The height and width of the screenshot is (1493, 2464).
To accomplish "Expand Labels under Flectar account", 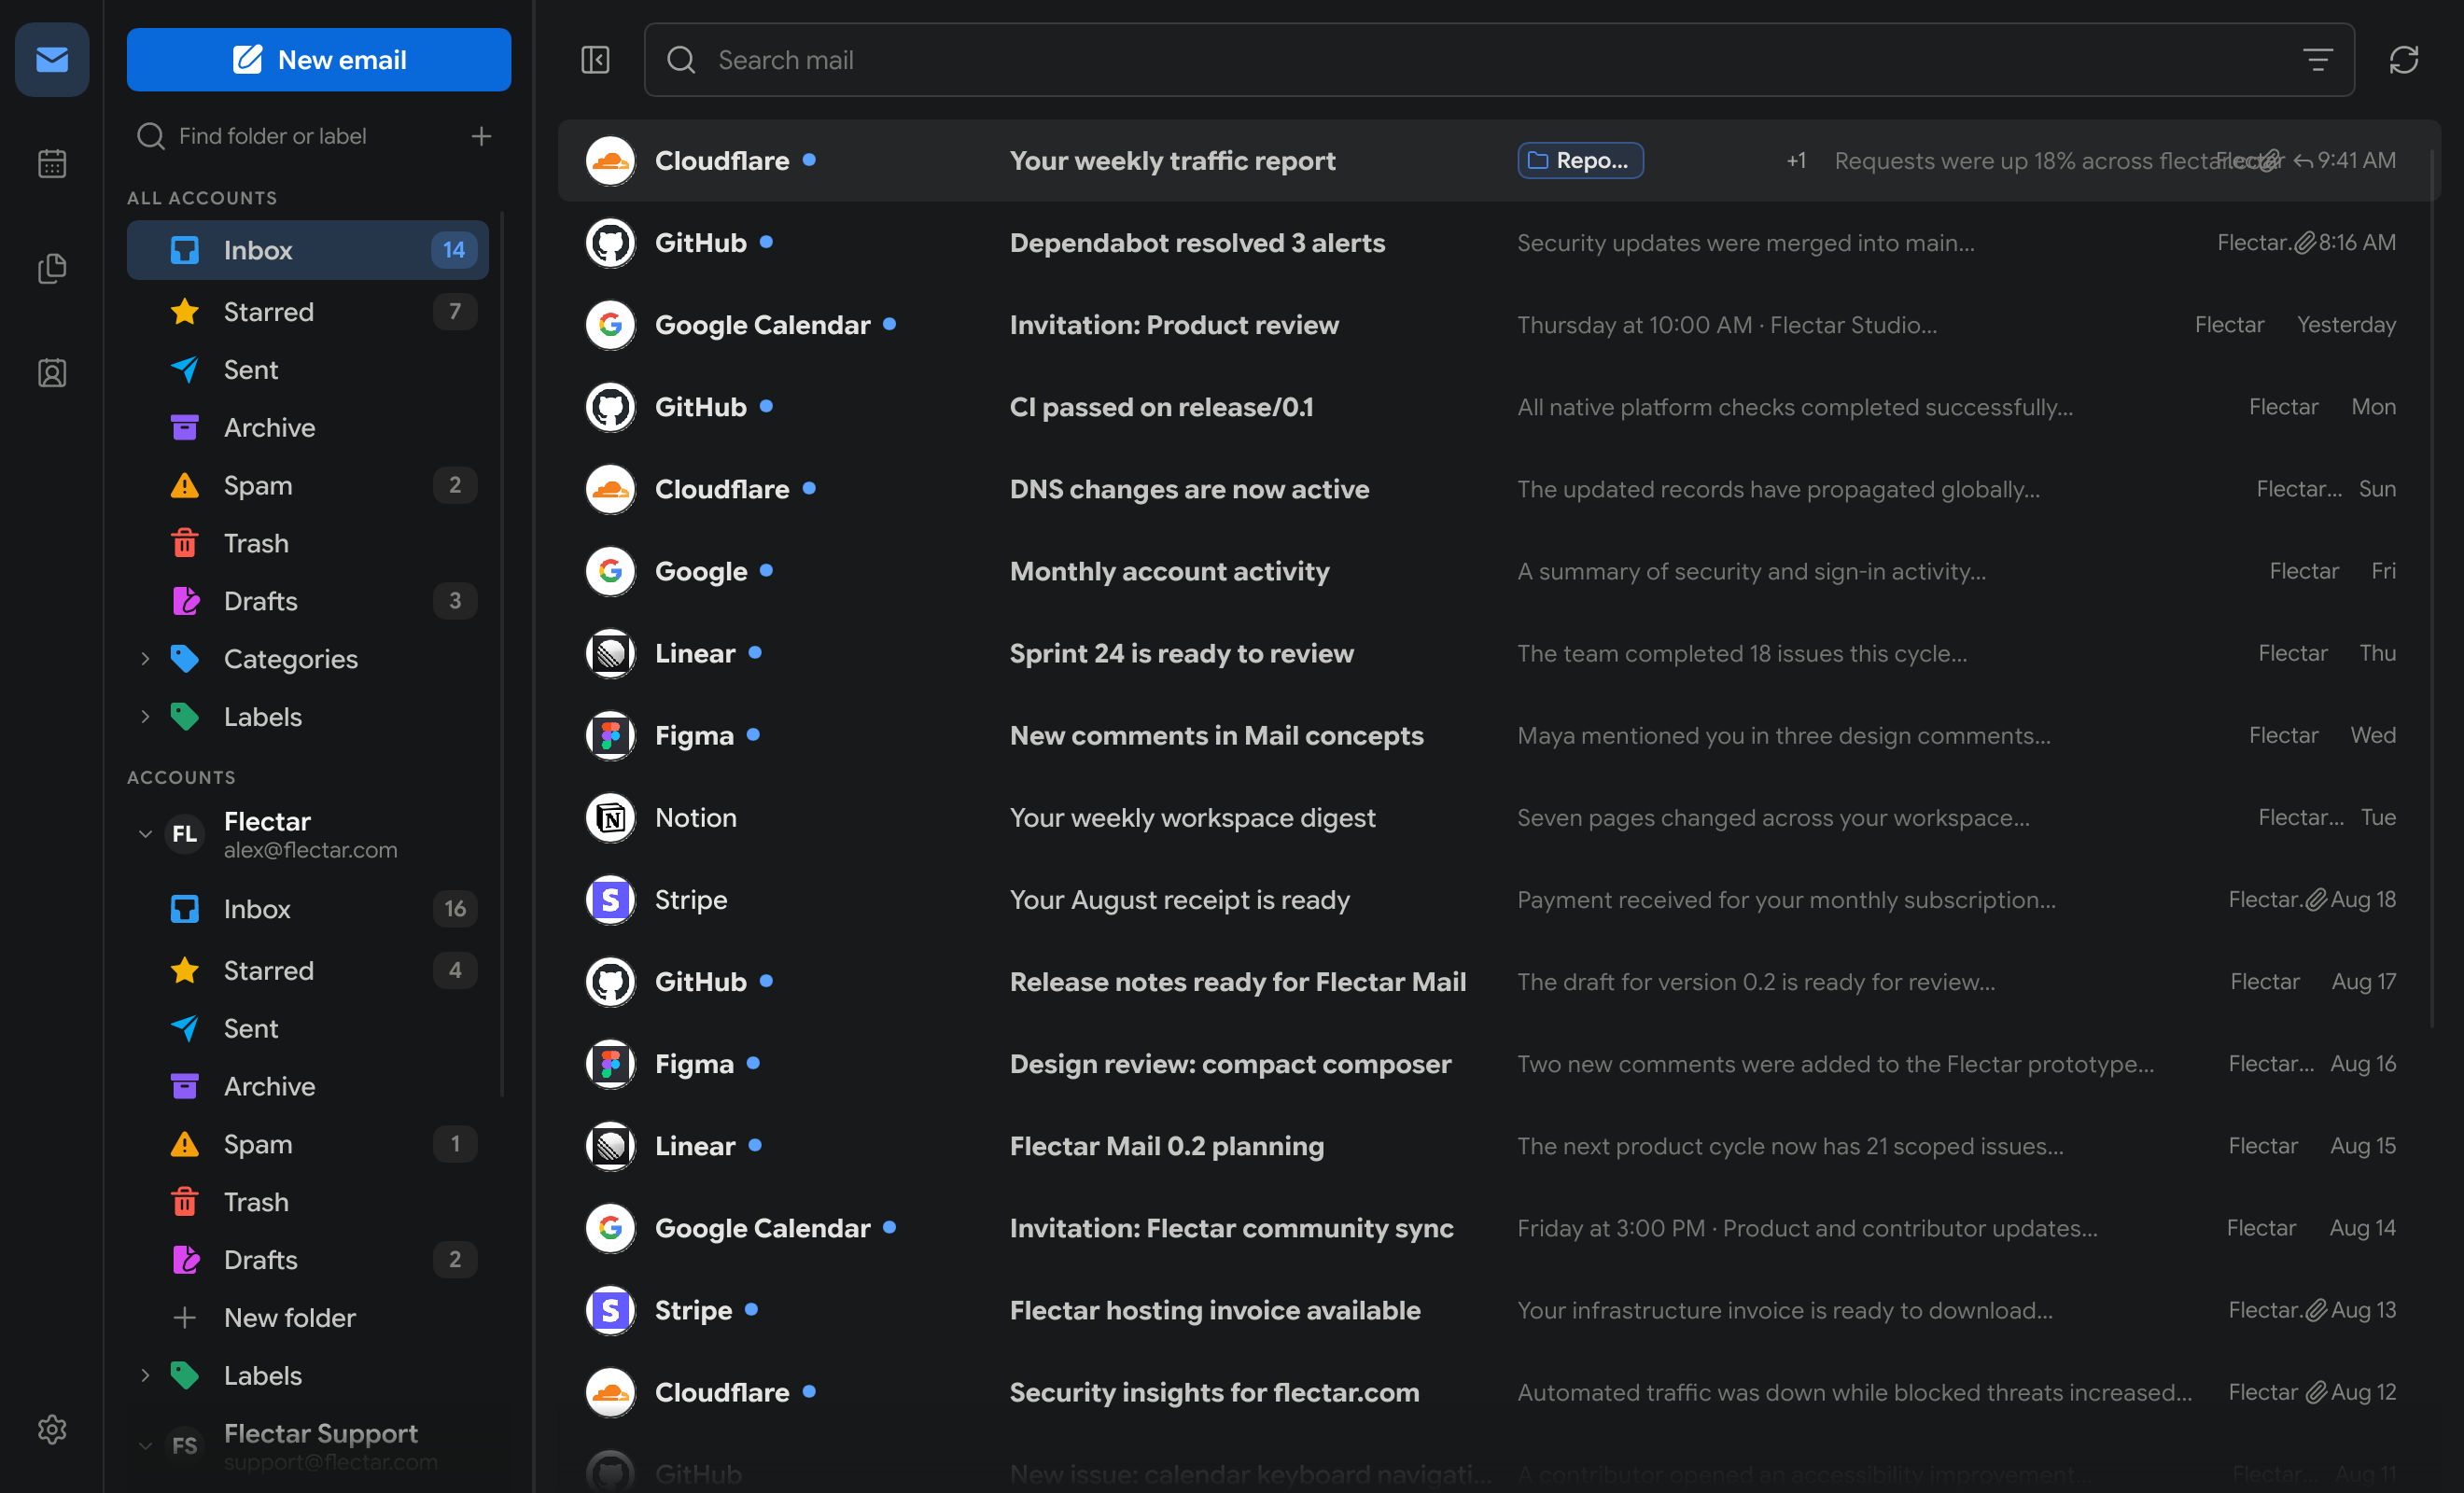I will pos(145,1376).
